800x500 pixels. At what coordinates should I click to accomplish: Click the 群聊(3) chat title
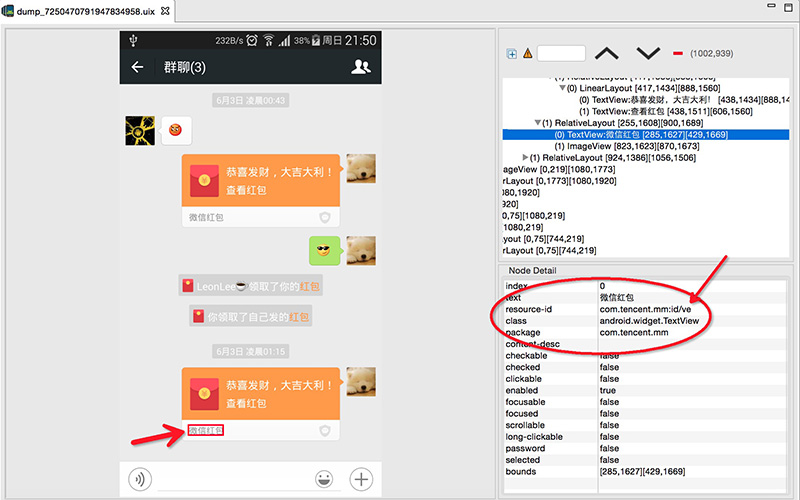(x=185, y=67)
